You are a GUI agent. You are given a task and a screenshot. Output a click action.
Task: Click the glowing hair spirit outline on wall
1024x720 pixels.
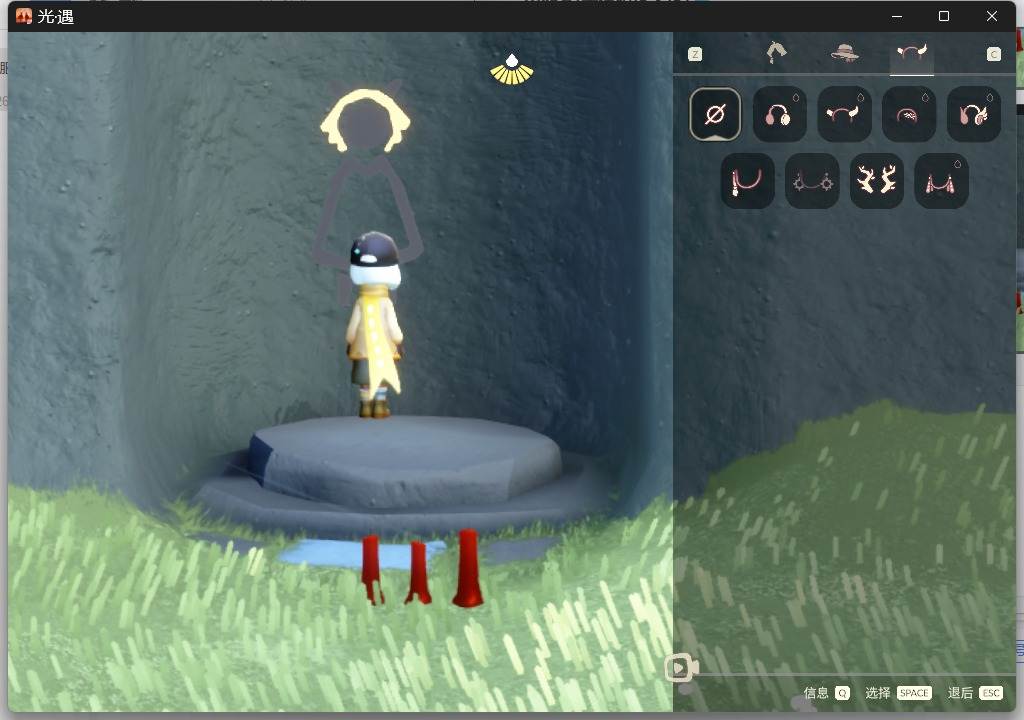(365, 121)
